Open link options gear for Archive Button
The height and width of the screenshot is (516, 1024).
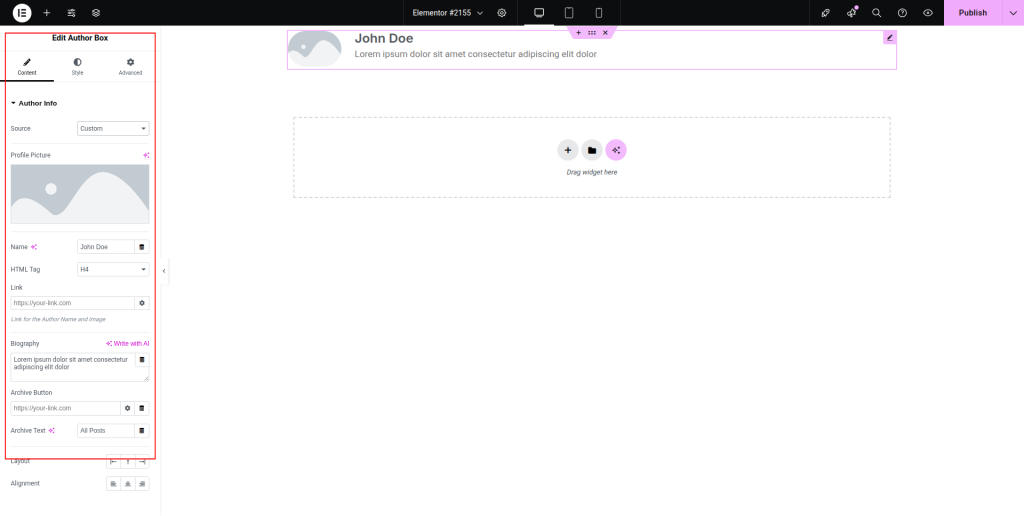(x=128, y=408)
